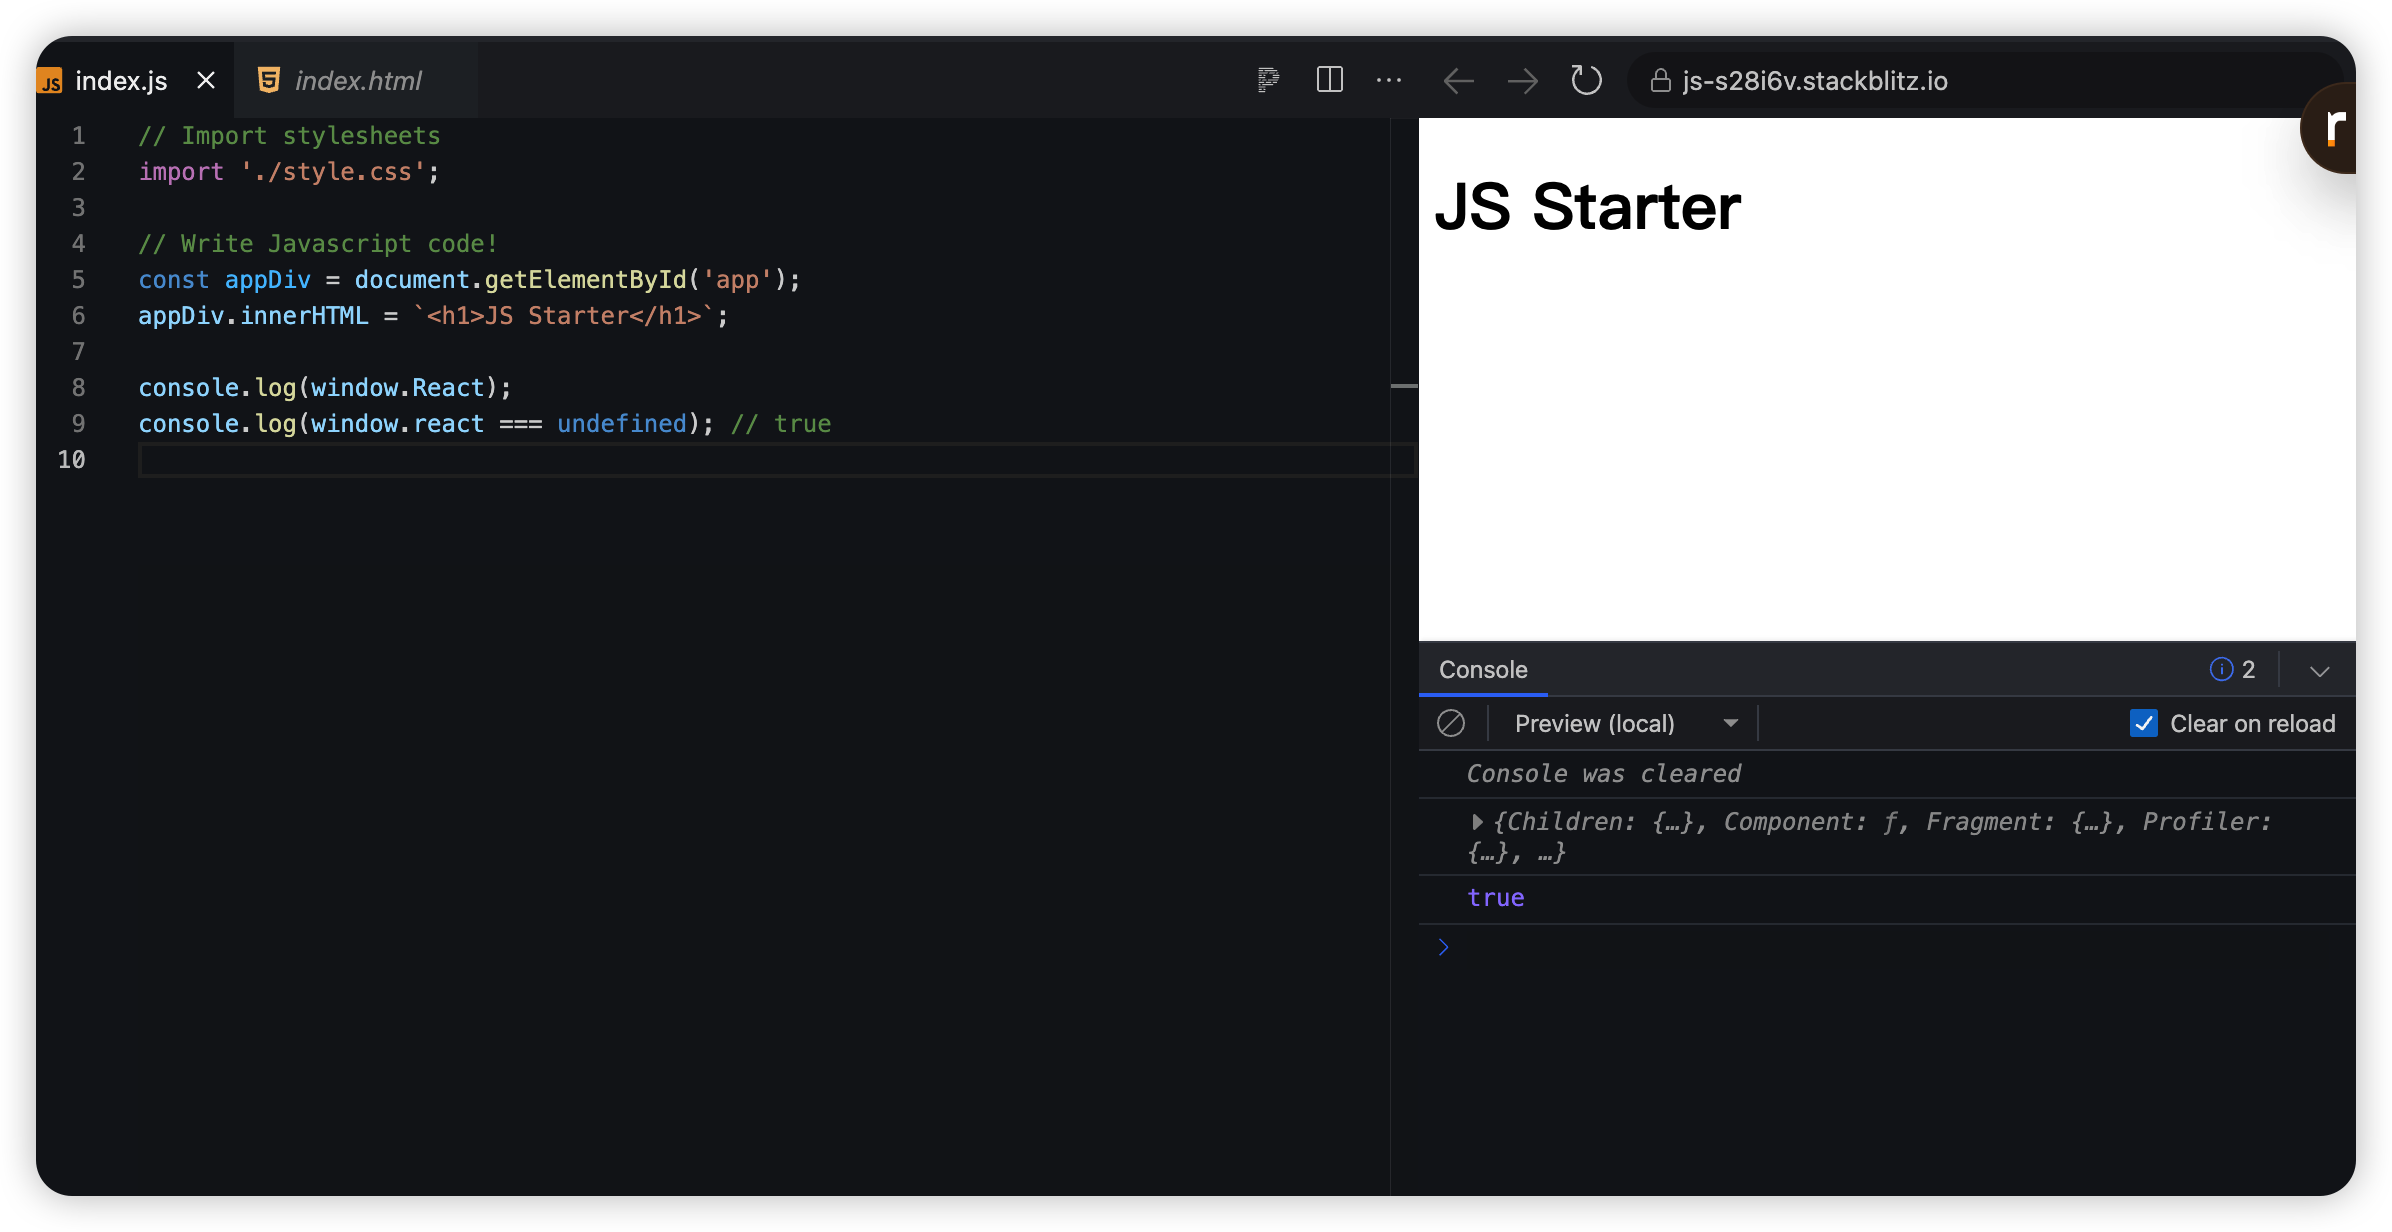
Task: Click the HTML5 icon on the index.html tab
Action: [x=268, y=79]
